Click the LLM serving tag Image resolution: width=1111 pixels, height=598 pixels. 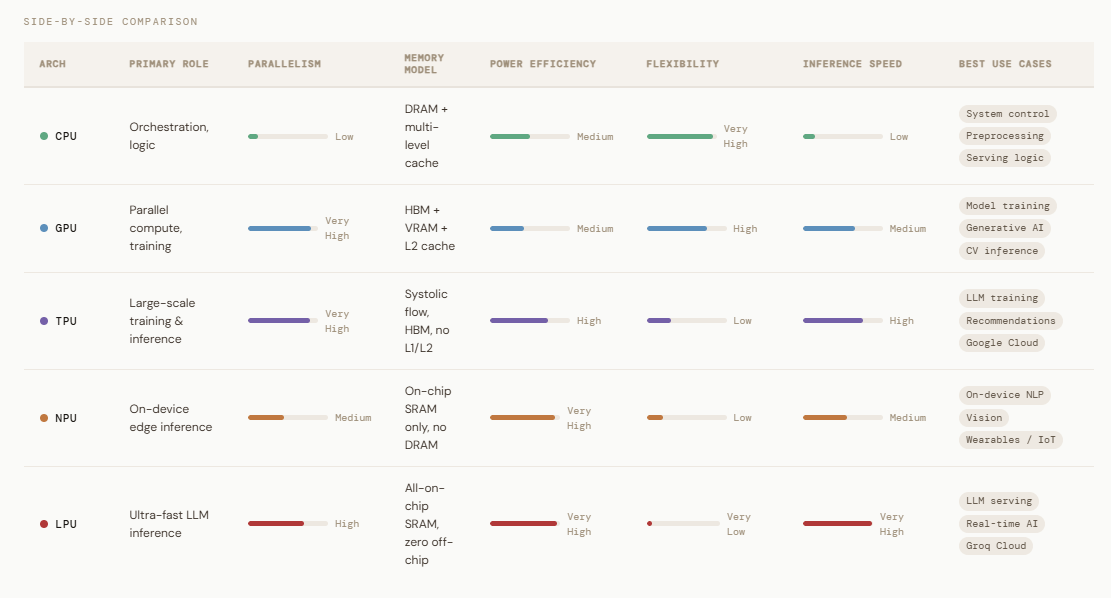click(998, 501)
